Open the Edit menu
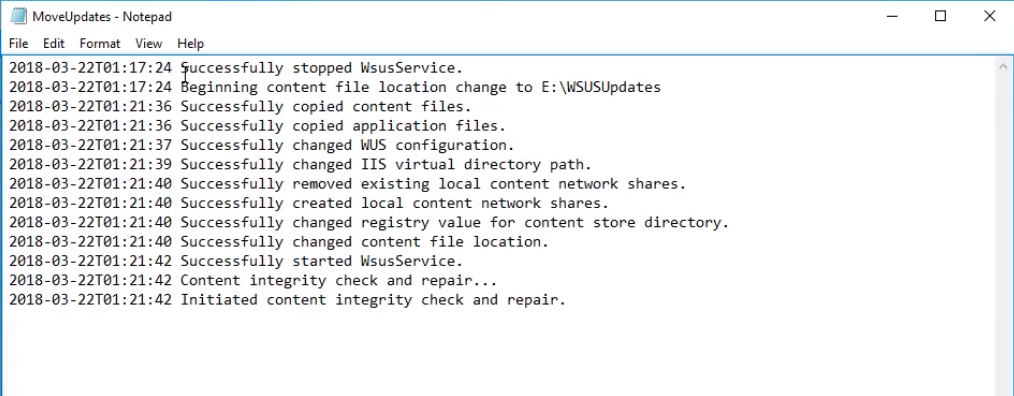The image size is (1014, 396). (54, 43)
